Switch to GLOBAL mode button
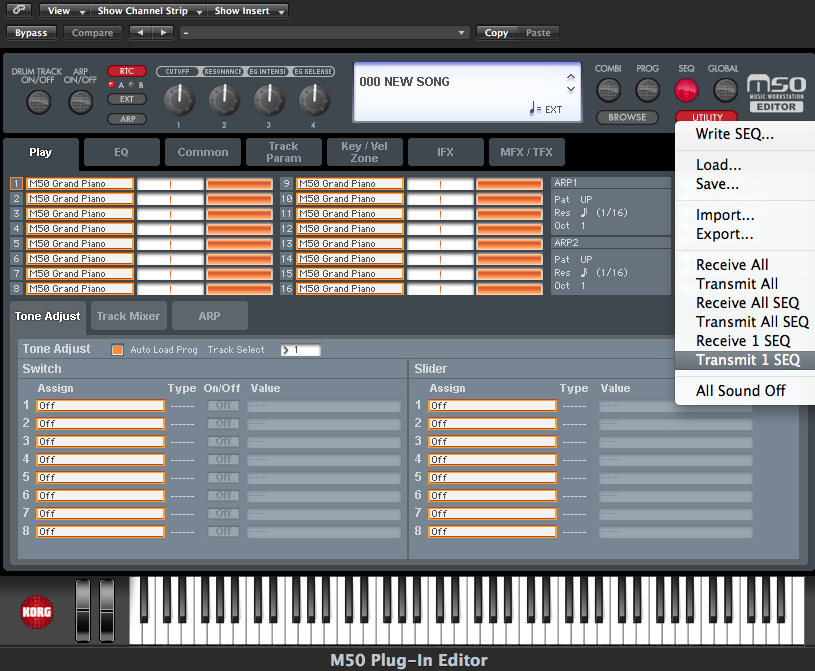 pos(725,90)
